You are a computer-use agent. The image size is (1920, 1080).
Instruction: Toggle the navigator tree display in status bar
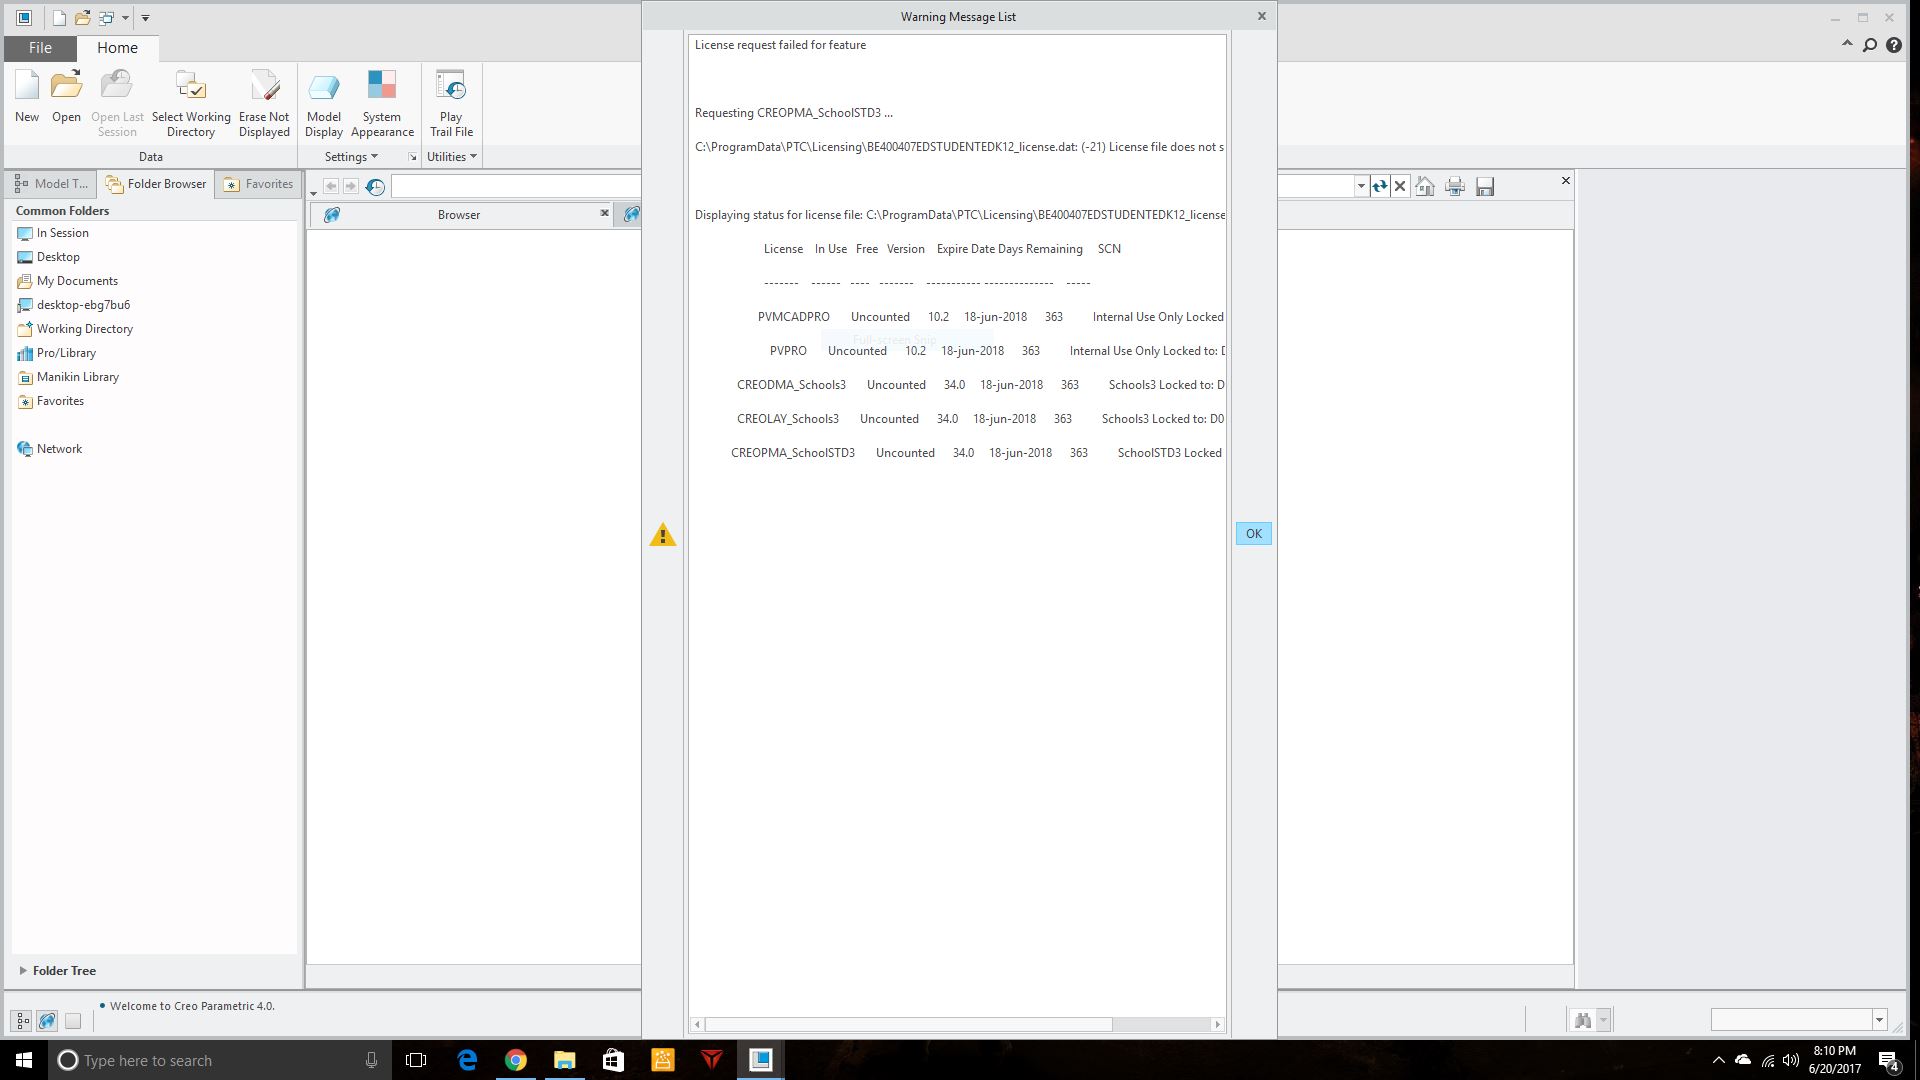tap(22, 1021)
